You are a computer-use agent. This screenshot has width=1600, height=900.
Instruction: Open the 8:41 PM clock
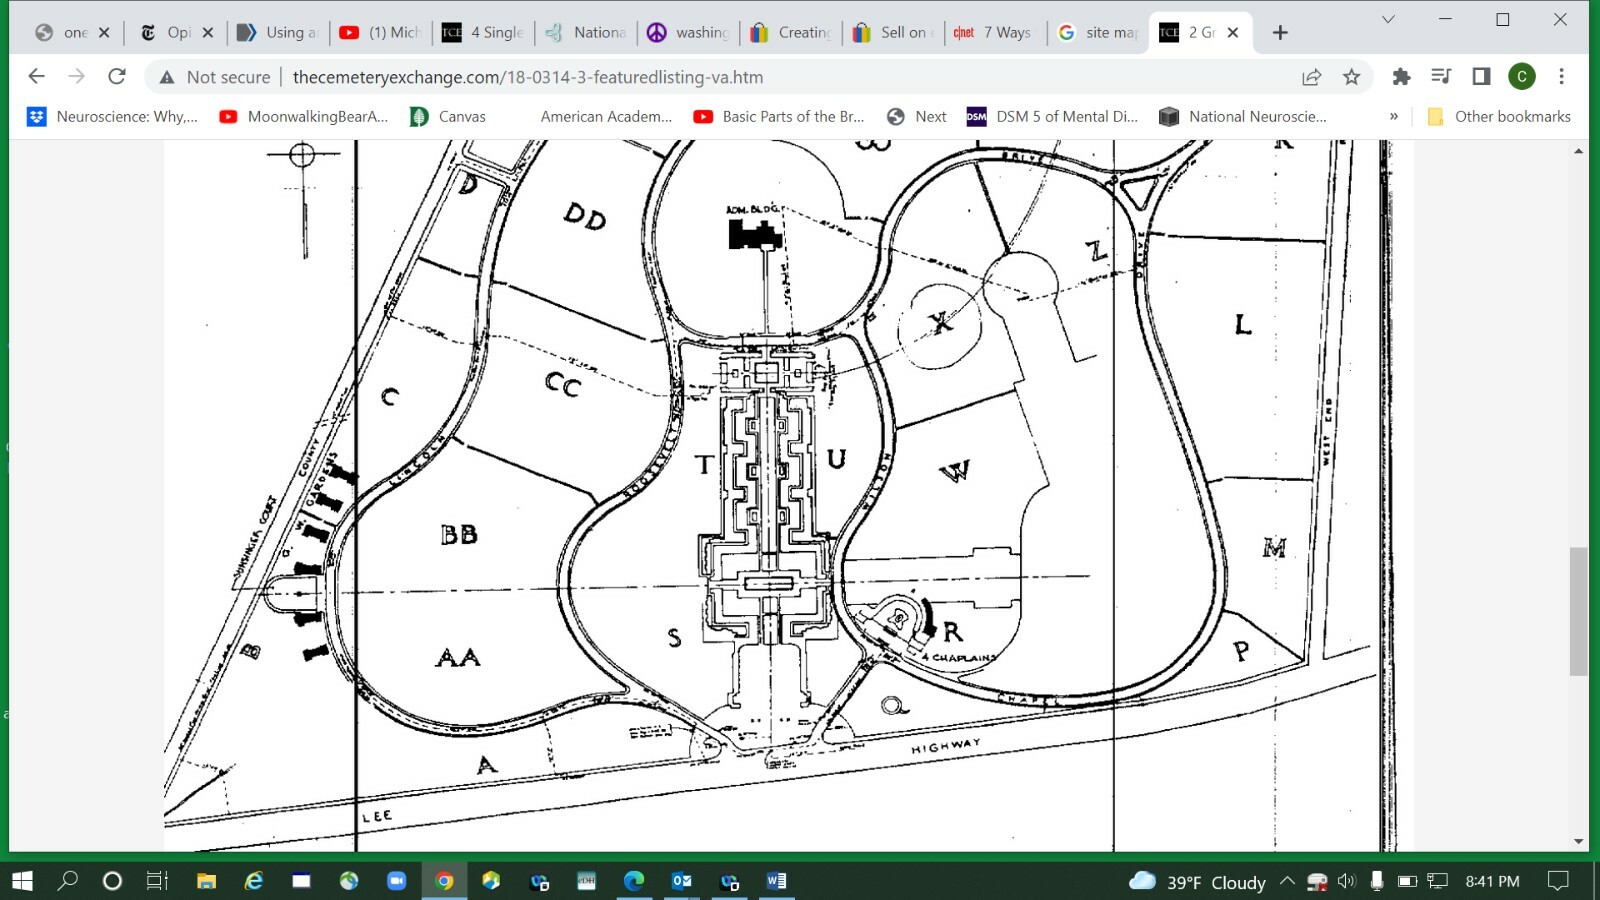(x=1492, y=881)
